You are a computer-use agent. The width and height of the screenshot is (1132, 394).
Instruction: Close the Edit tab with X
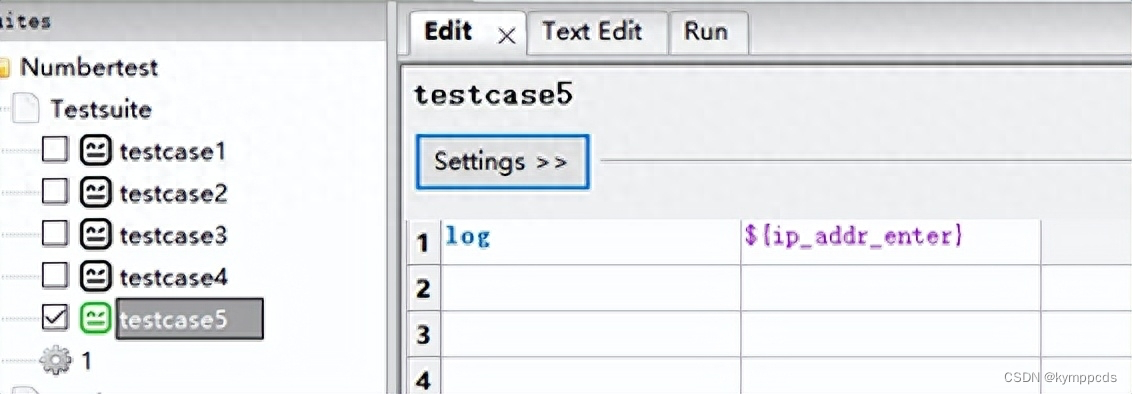[507, 36]
